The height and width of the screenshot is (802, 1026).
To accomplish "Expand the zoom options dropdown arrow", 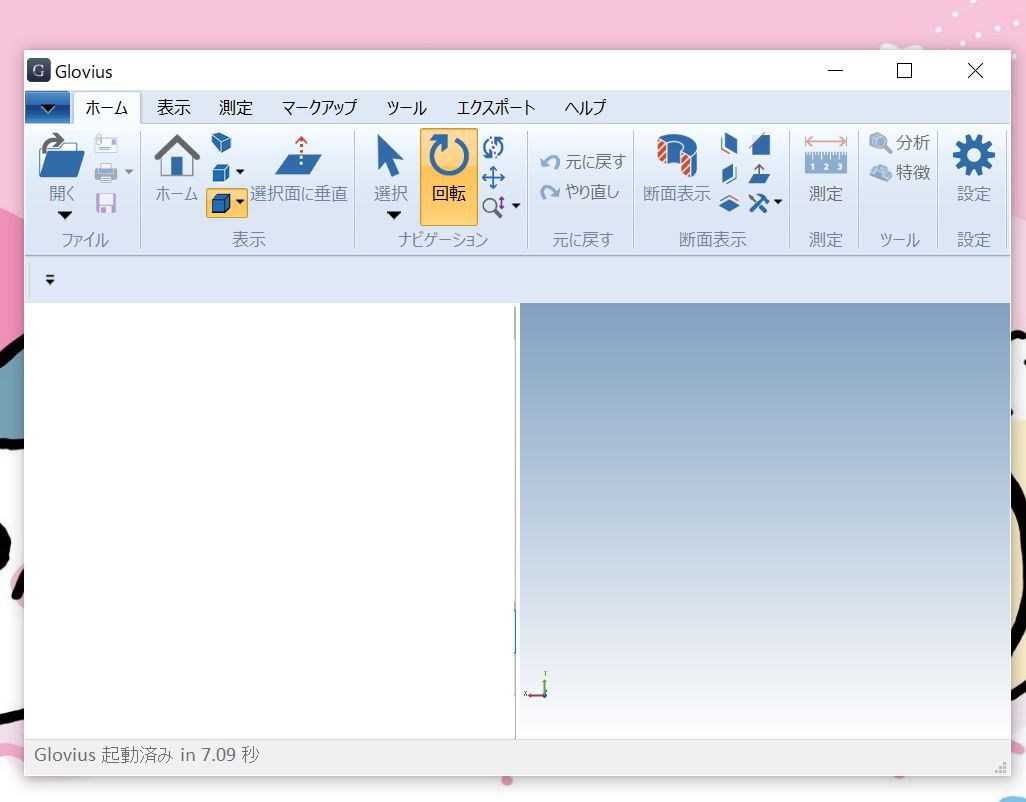I will (x=517, y=206).
